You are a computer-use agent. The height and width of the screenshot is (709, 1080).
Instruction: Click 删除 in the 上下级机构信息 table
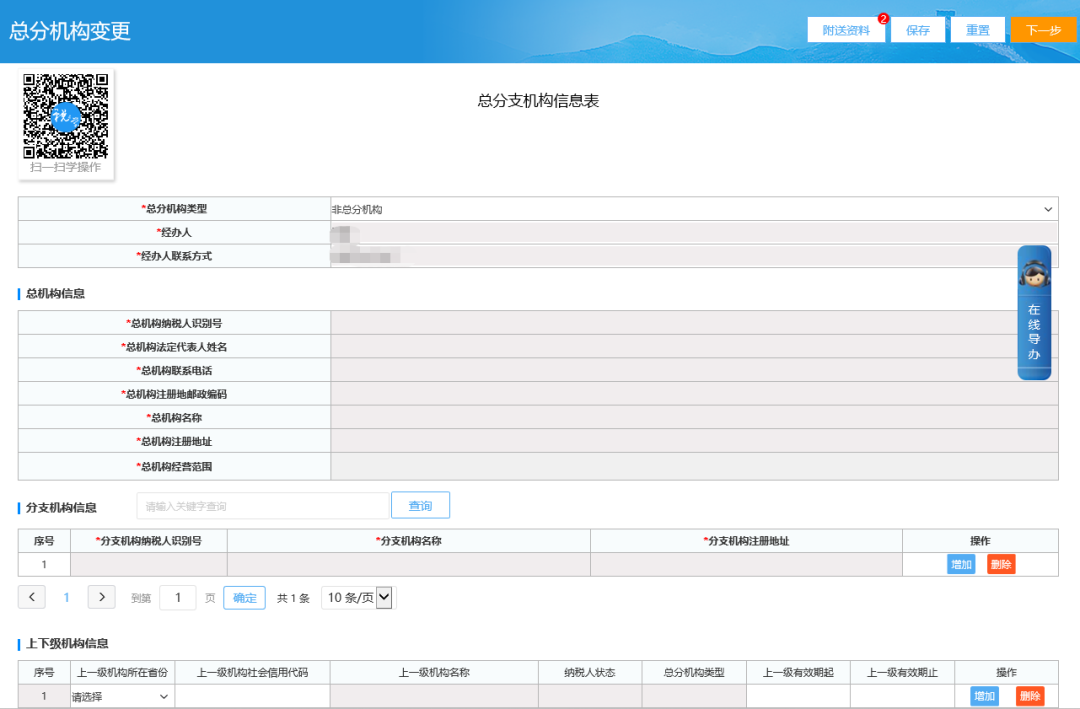pos(1030,696)
